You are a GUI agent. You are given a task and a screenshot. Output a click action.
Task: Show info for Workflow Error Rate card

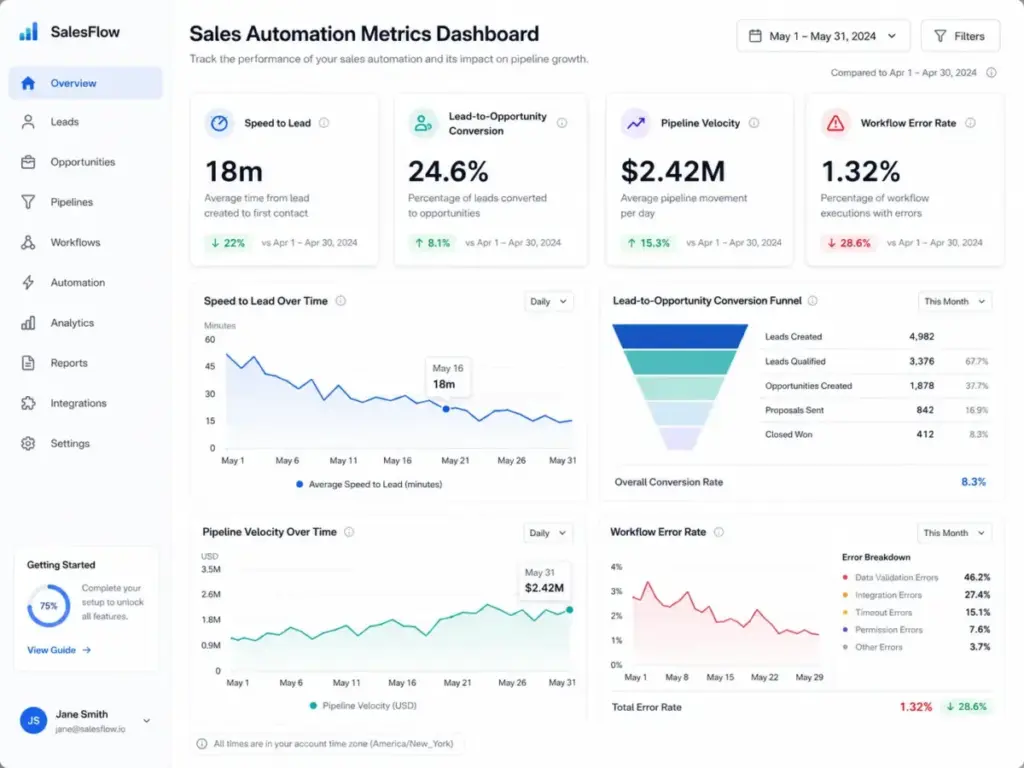pos(970,123)
